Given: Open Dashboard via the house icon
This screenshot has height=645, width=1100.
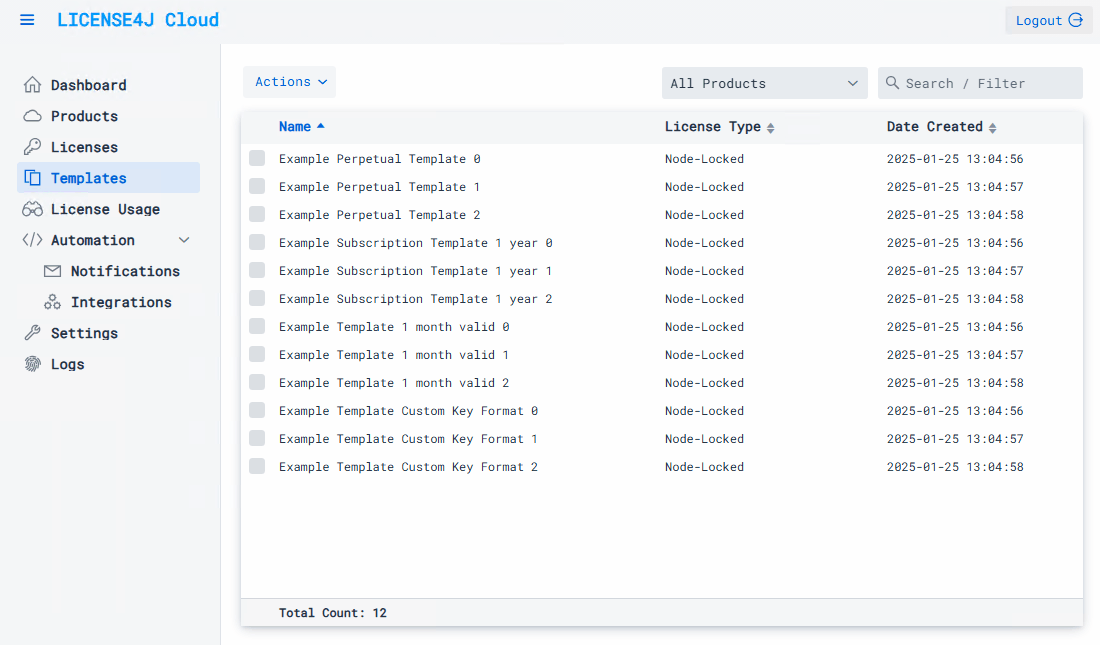Looking at the screenshot, I should click(33, 85).
